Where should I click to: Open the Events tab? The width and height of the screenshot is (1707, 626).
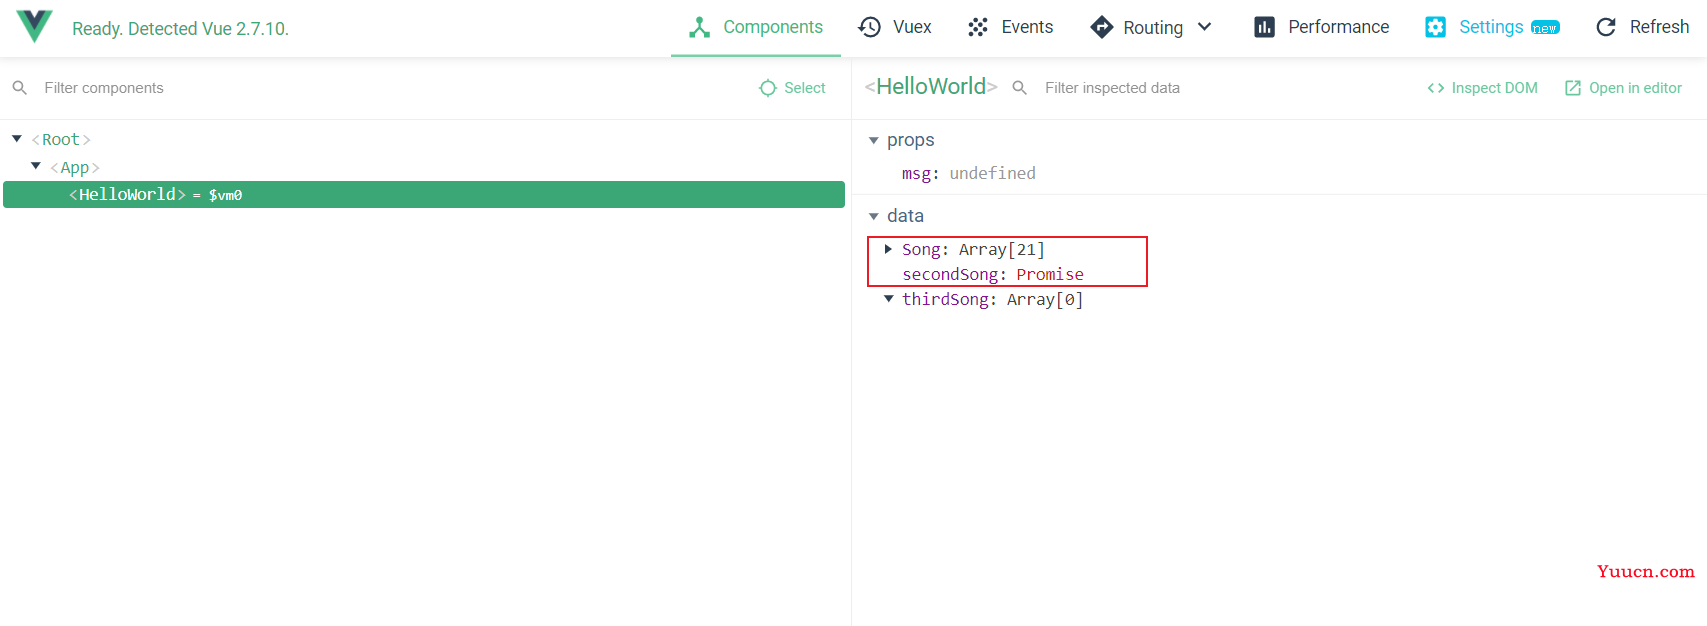click(x=1010, y=28)
